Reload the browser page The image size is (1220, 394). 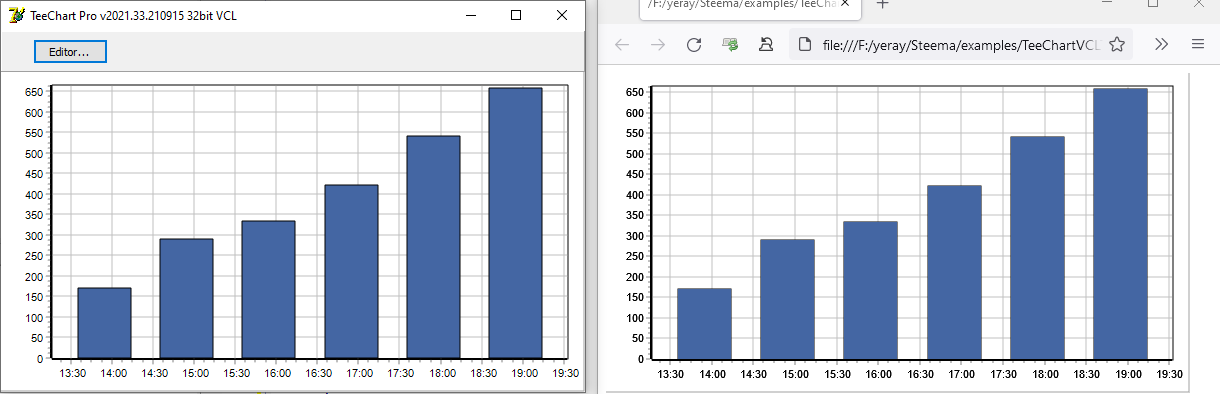pyautogui.click(x=694, y=44)
